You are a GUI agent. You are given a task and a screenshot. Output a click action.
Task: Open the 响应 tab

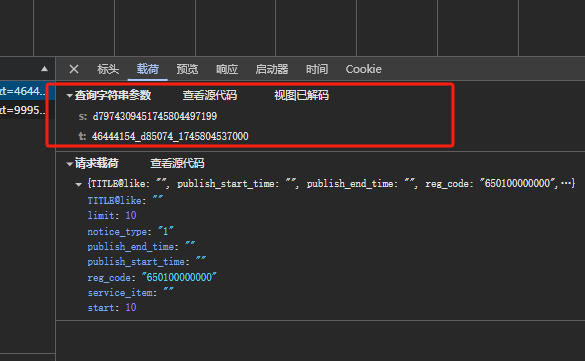tap(226, 69)
